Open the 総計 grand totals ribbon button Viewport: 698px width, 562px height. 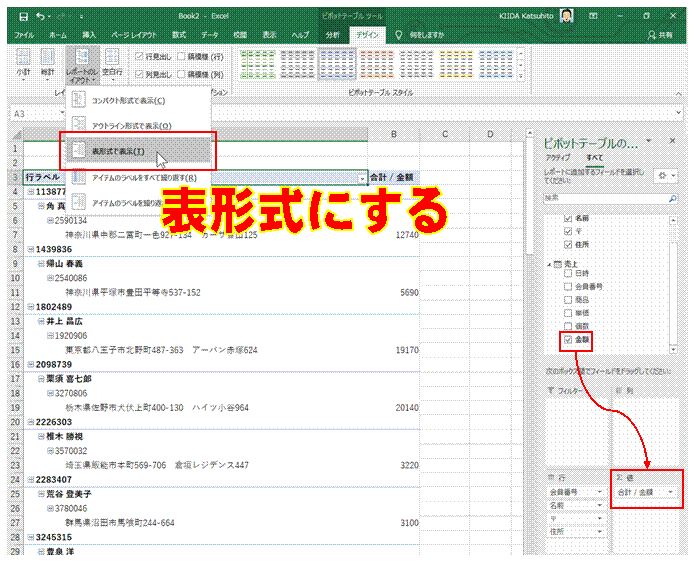tap(47, 65)
